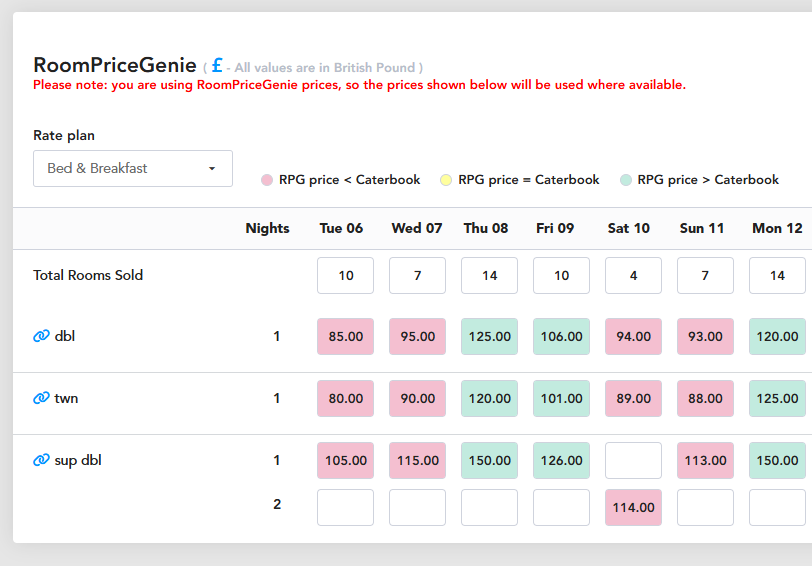Click dbl price 106.00 for Fri 09
The image size is (812, 566).
tap(561, 337)
